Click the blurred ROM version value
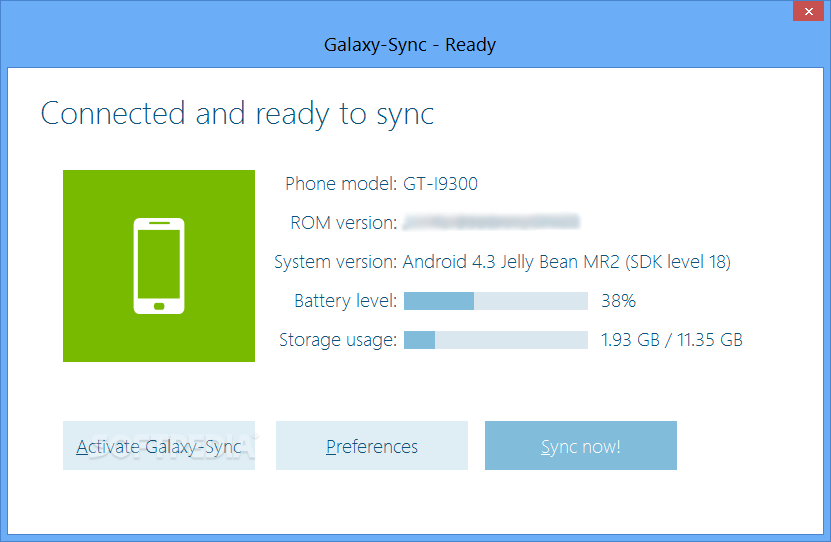The height and width of the screenshot is (542, 831). tap(491, 222)
